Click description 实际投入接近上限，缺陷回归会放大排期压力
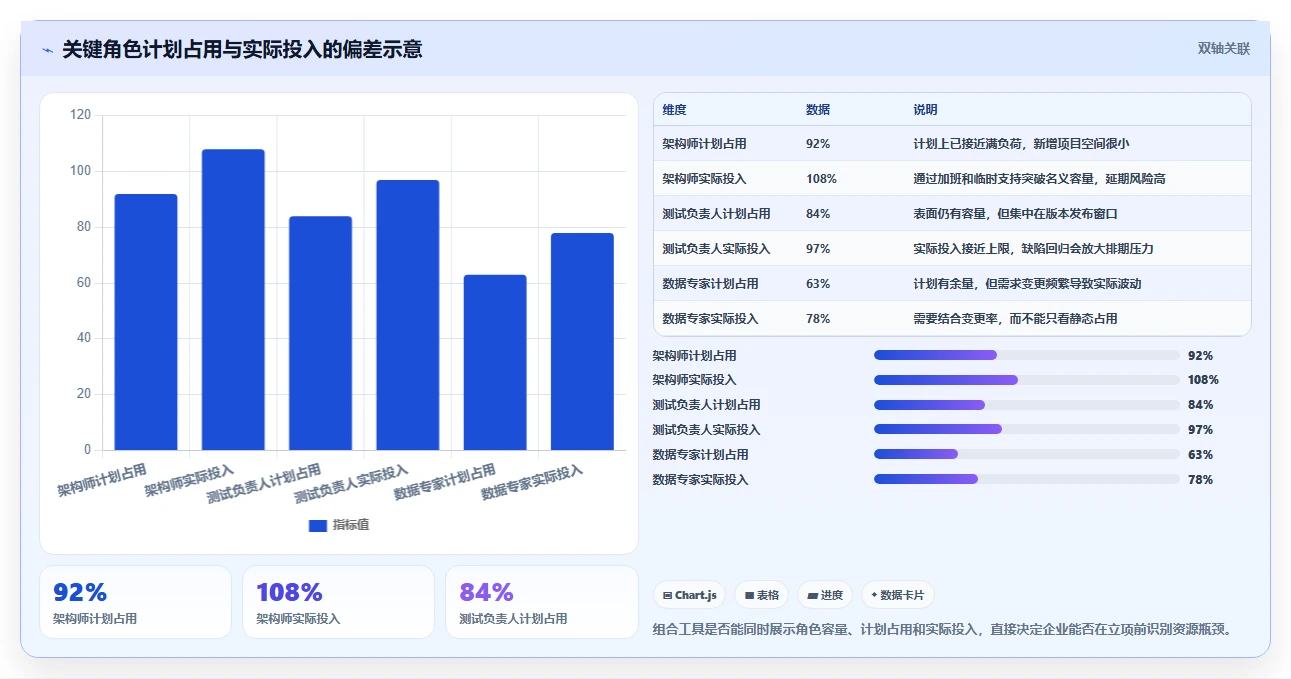Screen dimensions: 1291x679 click(1033, 249)
